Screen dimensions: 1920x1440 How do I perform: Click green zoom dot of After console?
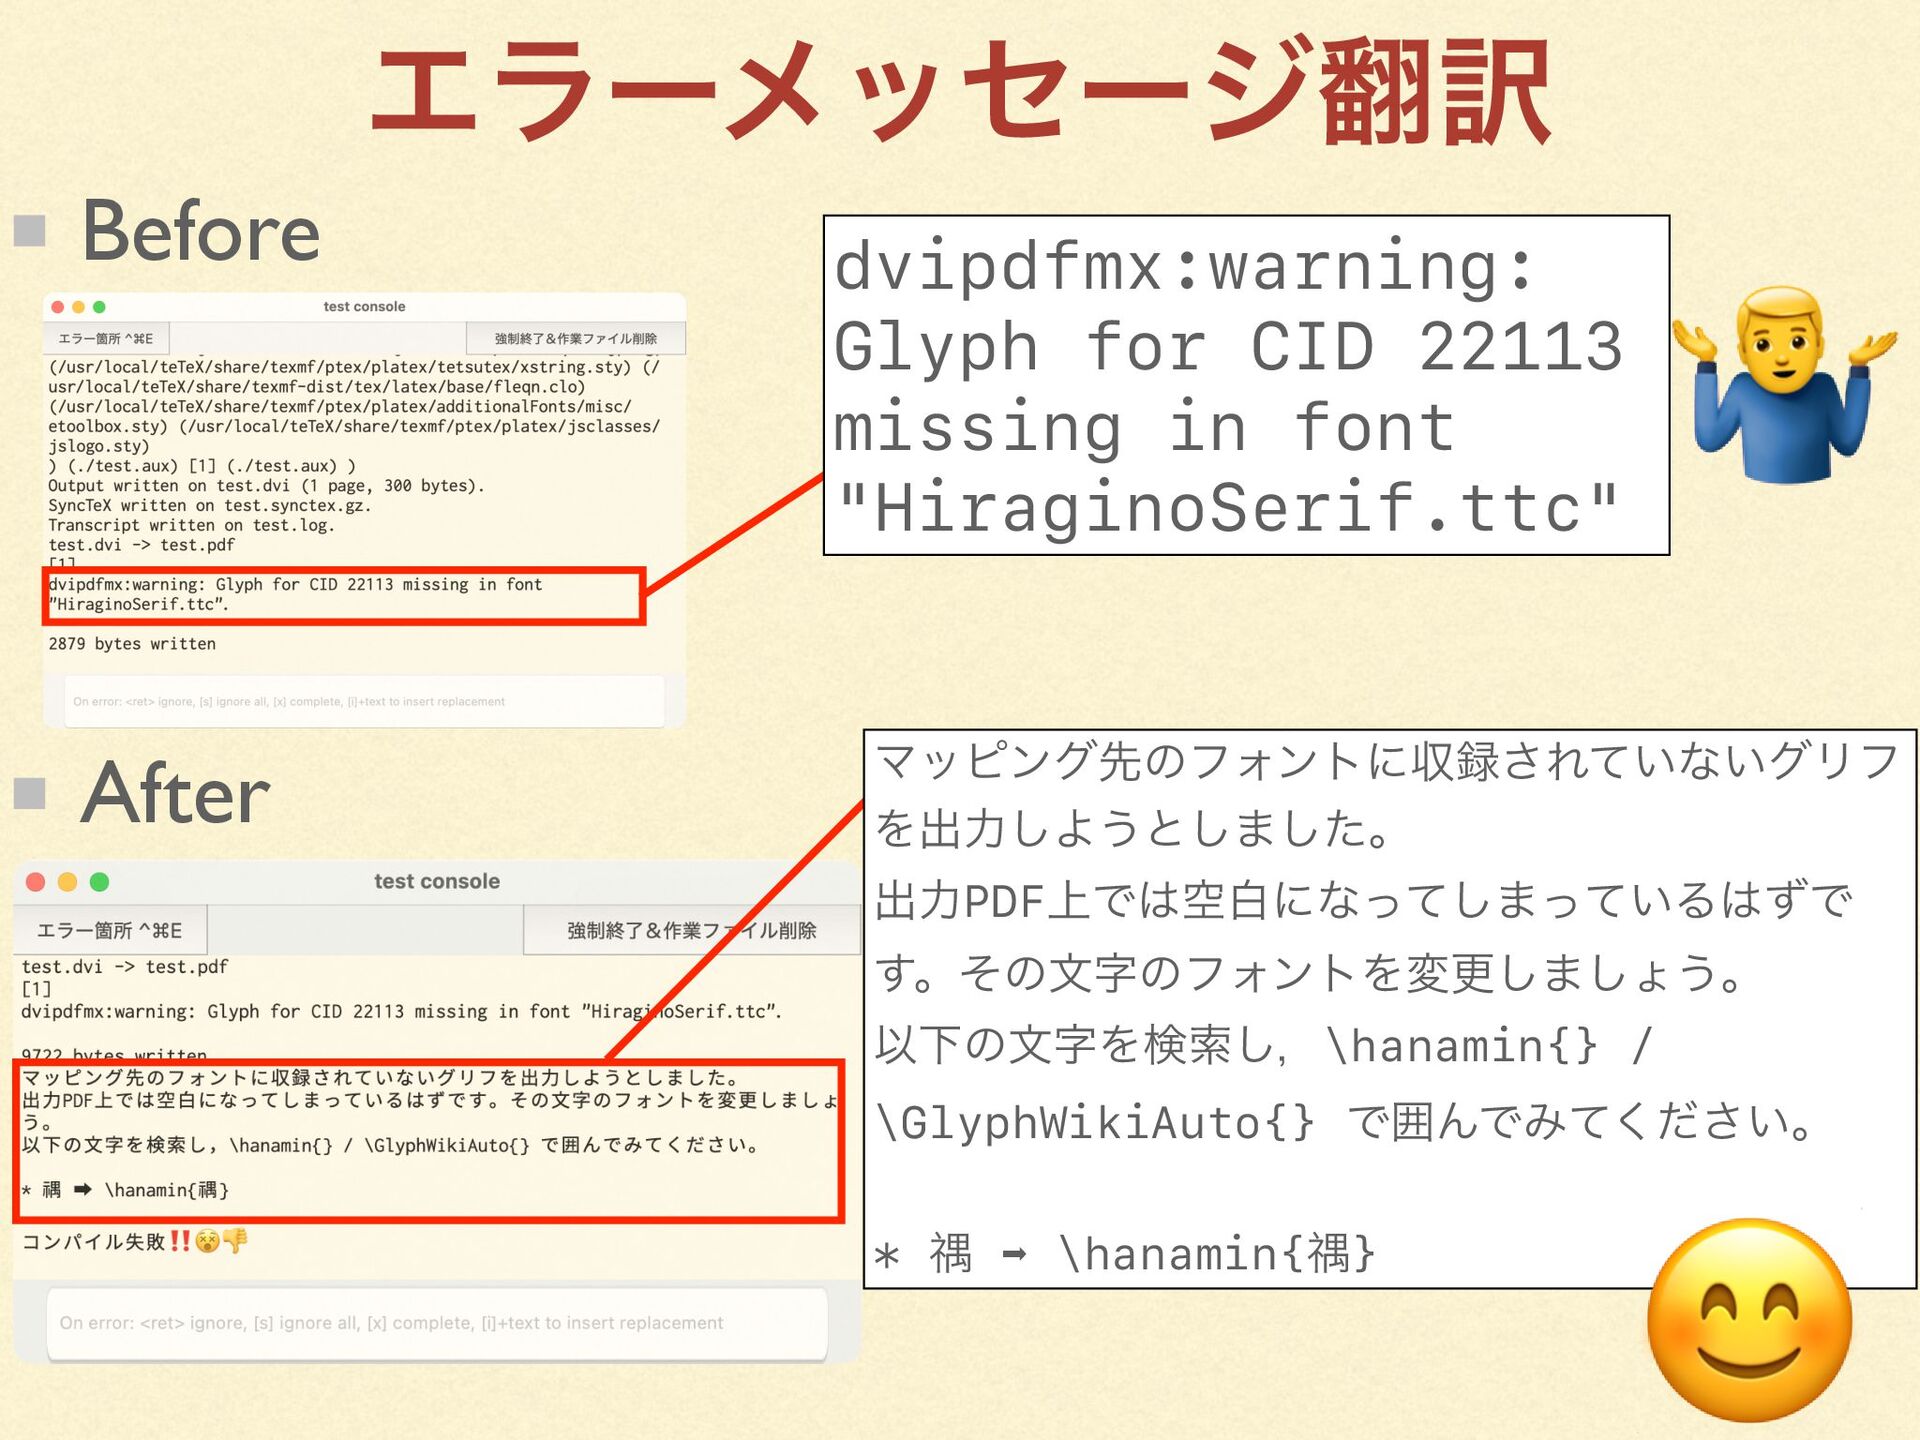coord(99,881)
